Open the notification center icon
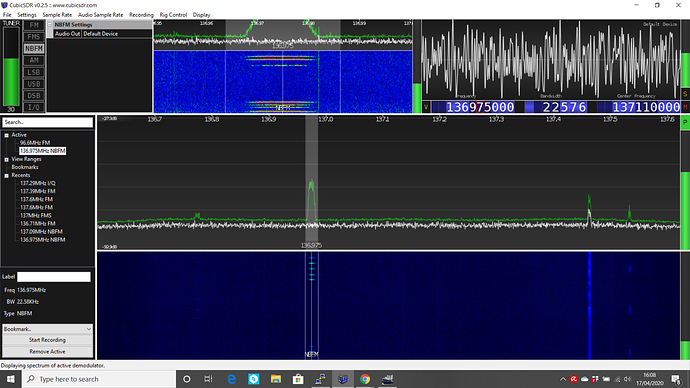Image resolution: width=690 pixels, height=388 pixels. pos(676,379)
